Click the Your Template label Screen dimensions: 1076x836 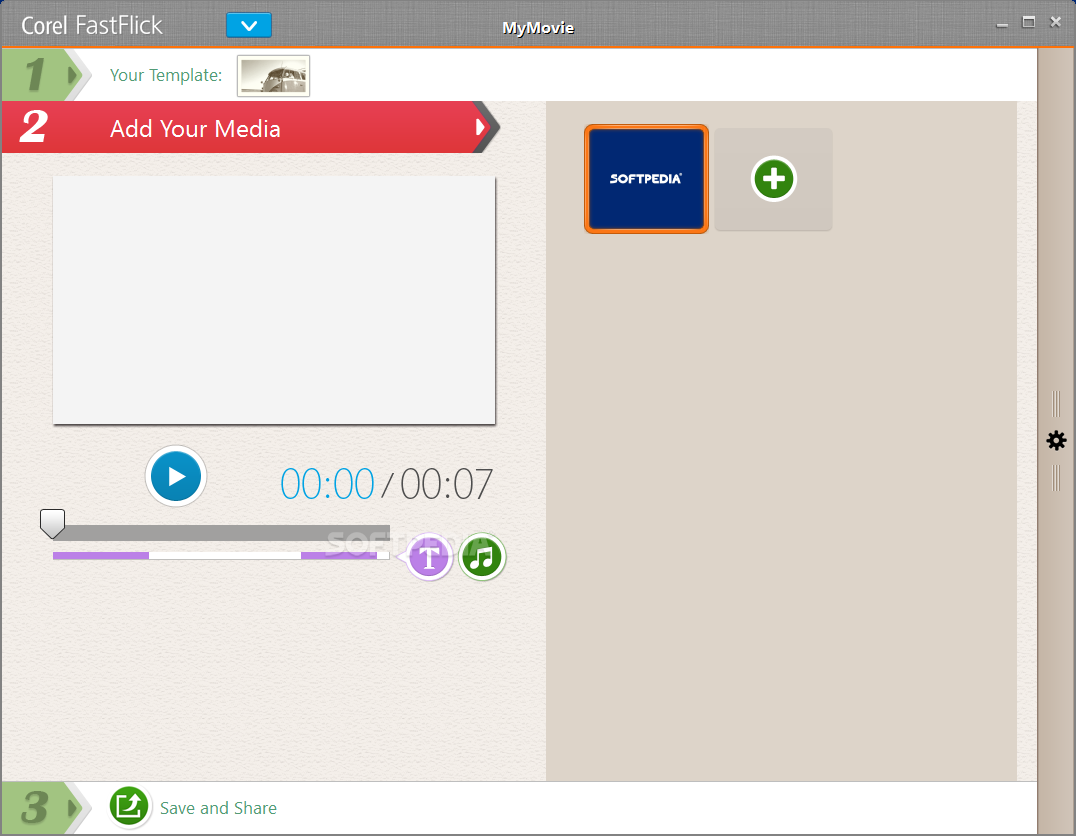coord(166,75)
